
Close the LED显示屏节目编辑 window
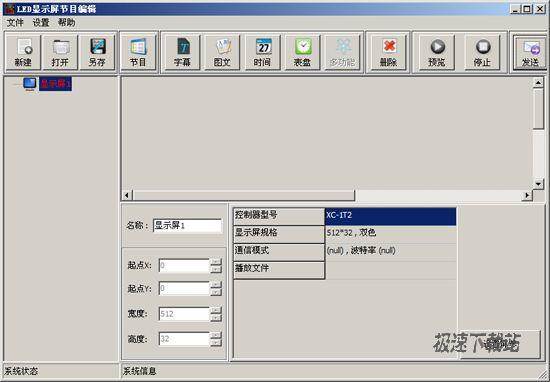(x=539, y=9)
